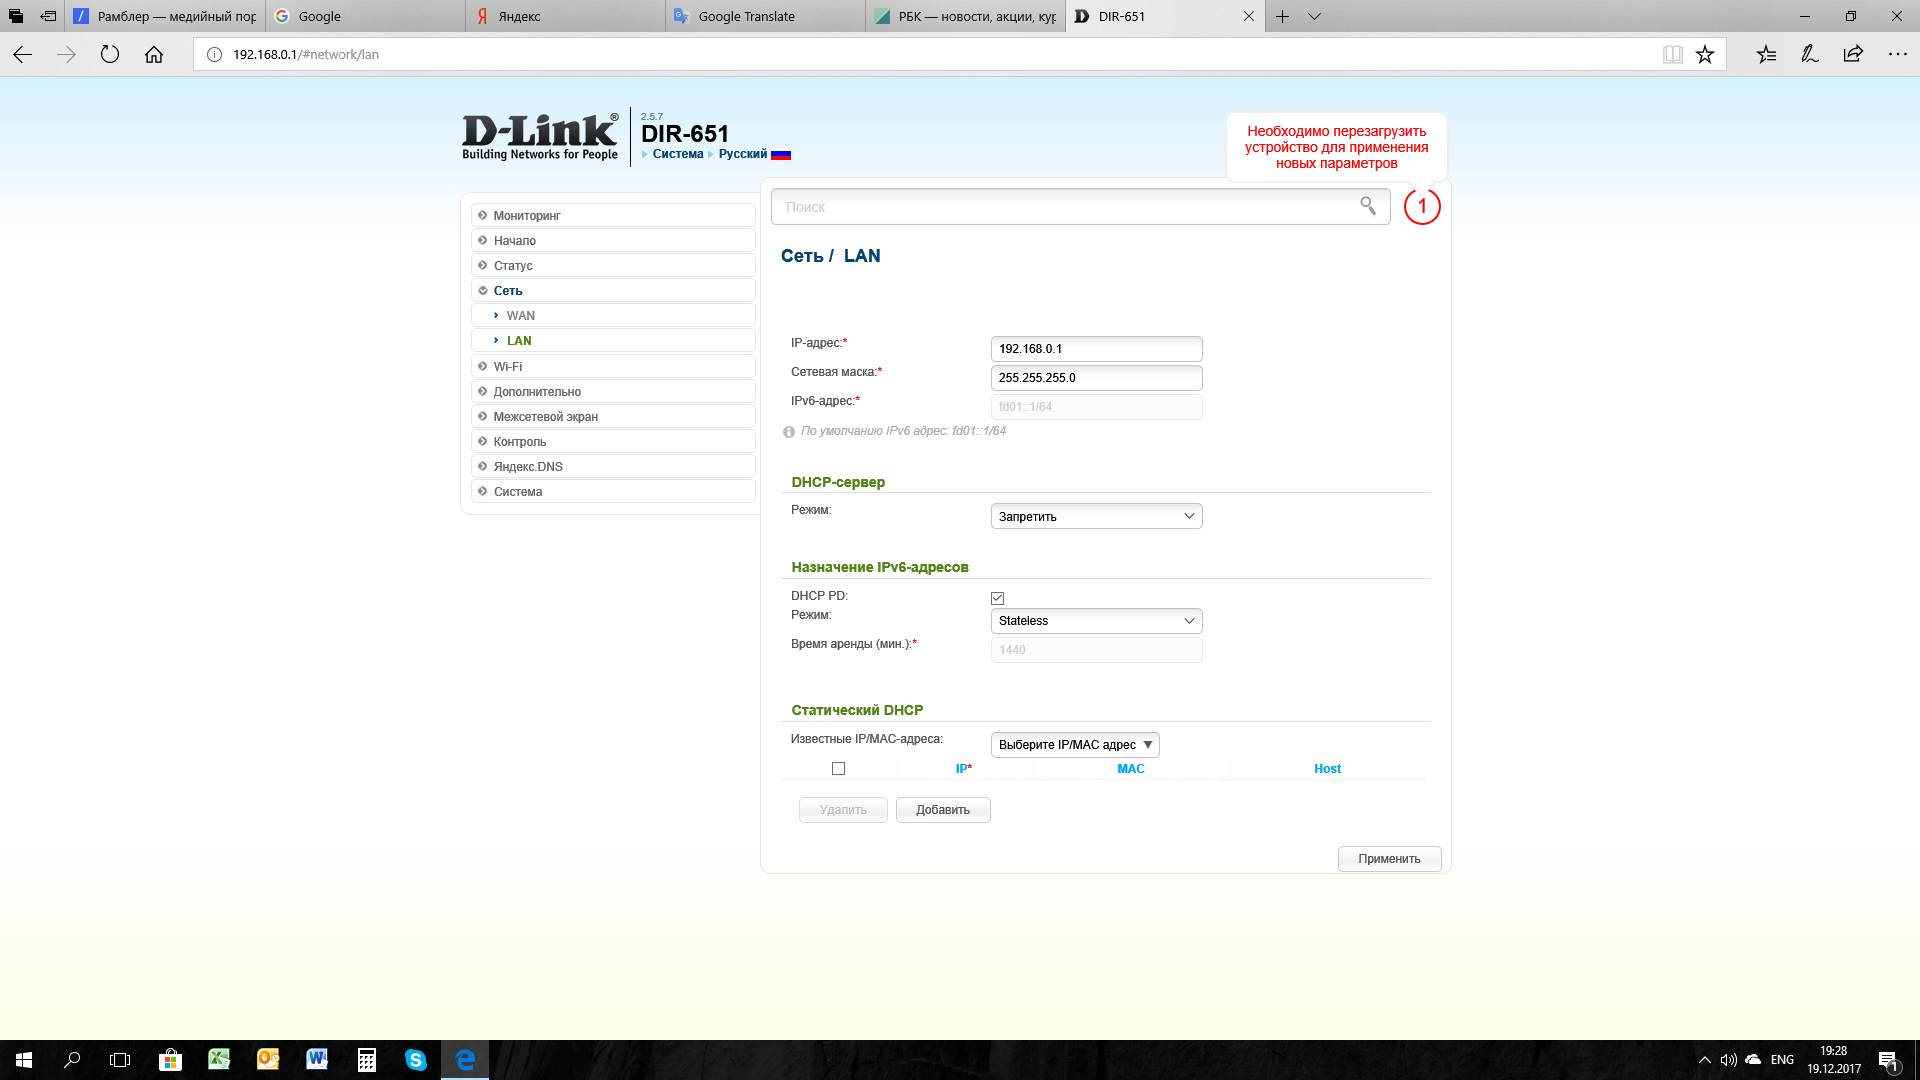Click the search magnifier icon

(1367, 206)
